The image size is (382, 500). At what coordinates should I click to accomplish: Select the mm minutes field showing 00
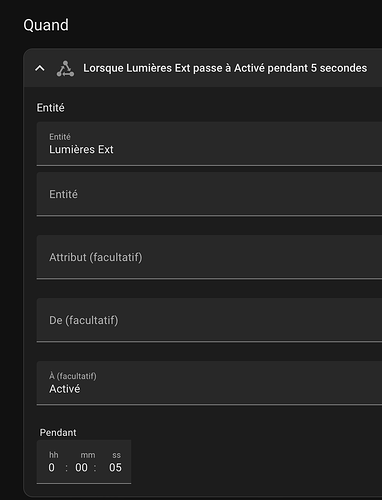81,467
